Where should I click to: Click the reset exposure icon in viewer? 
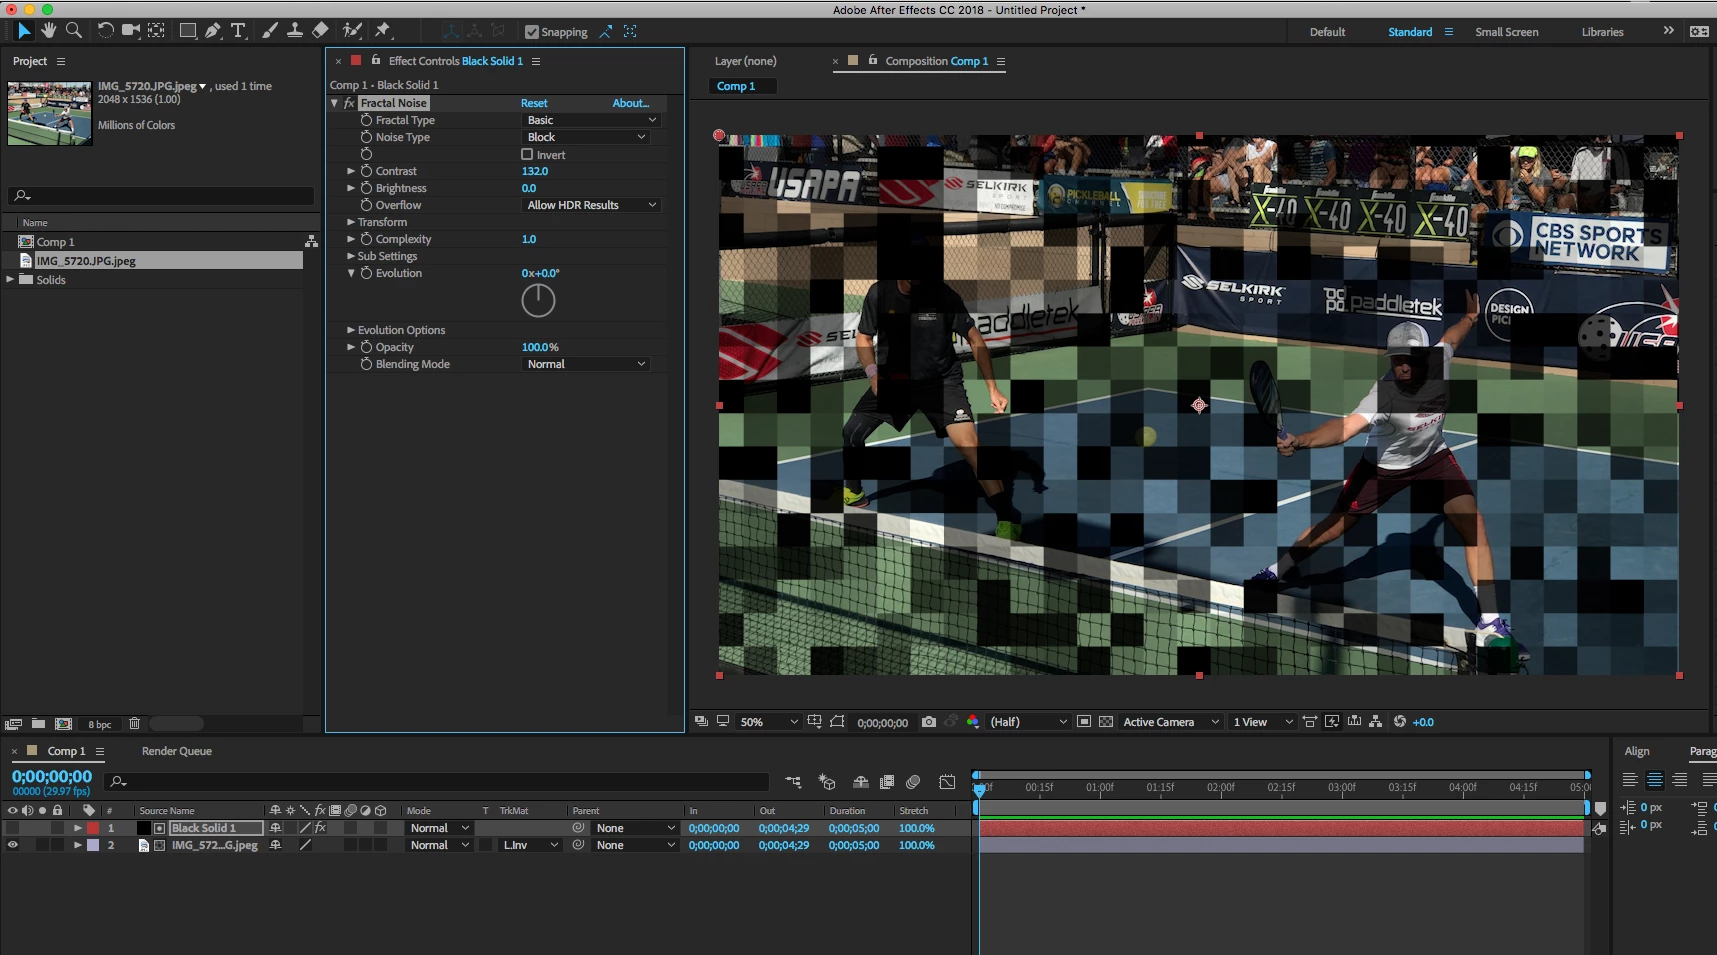(x=1400, y=722)
